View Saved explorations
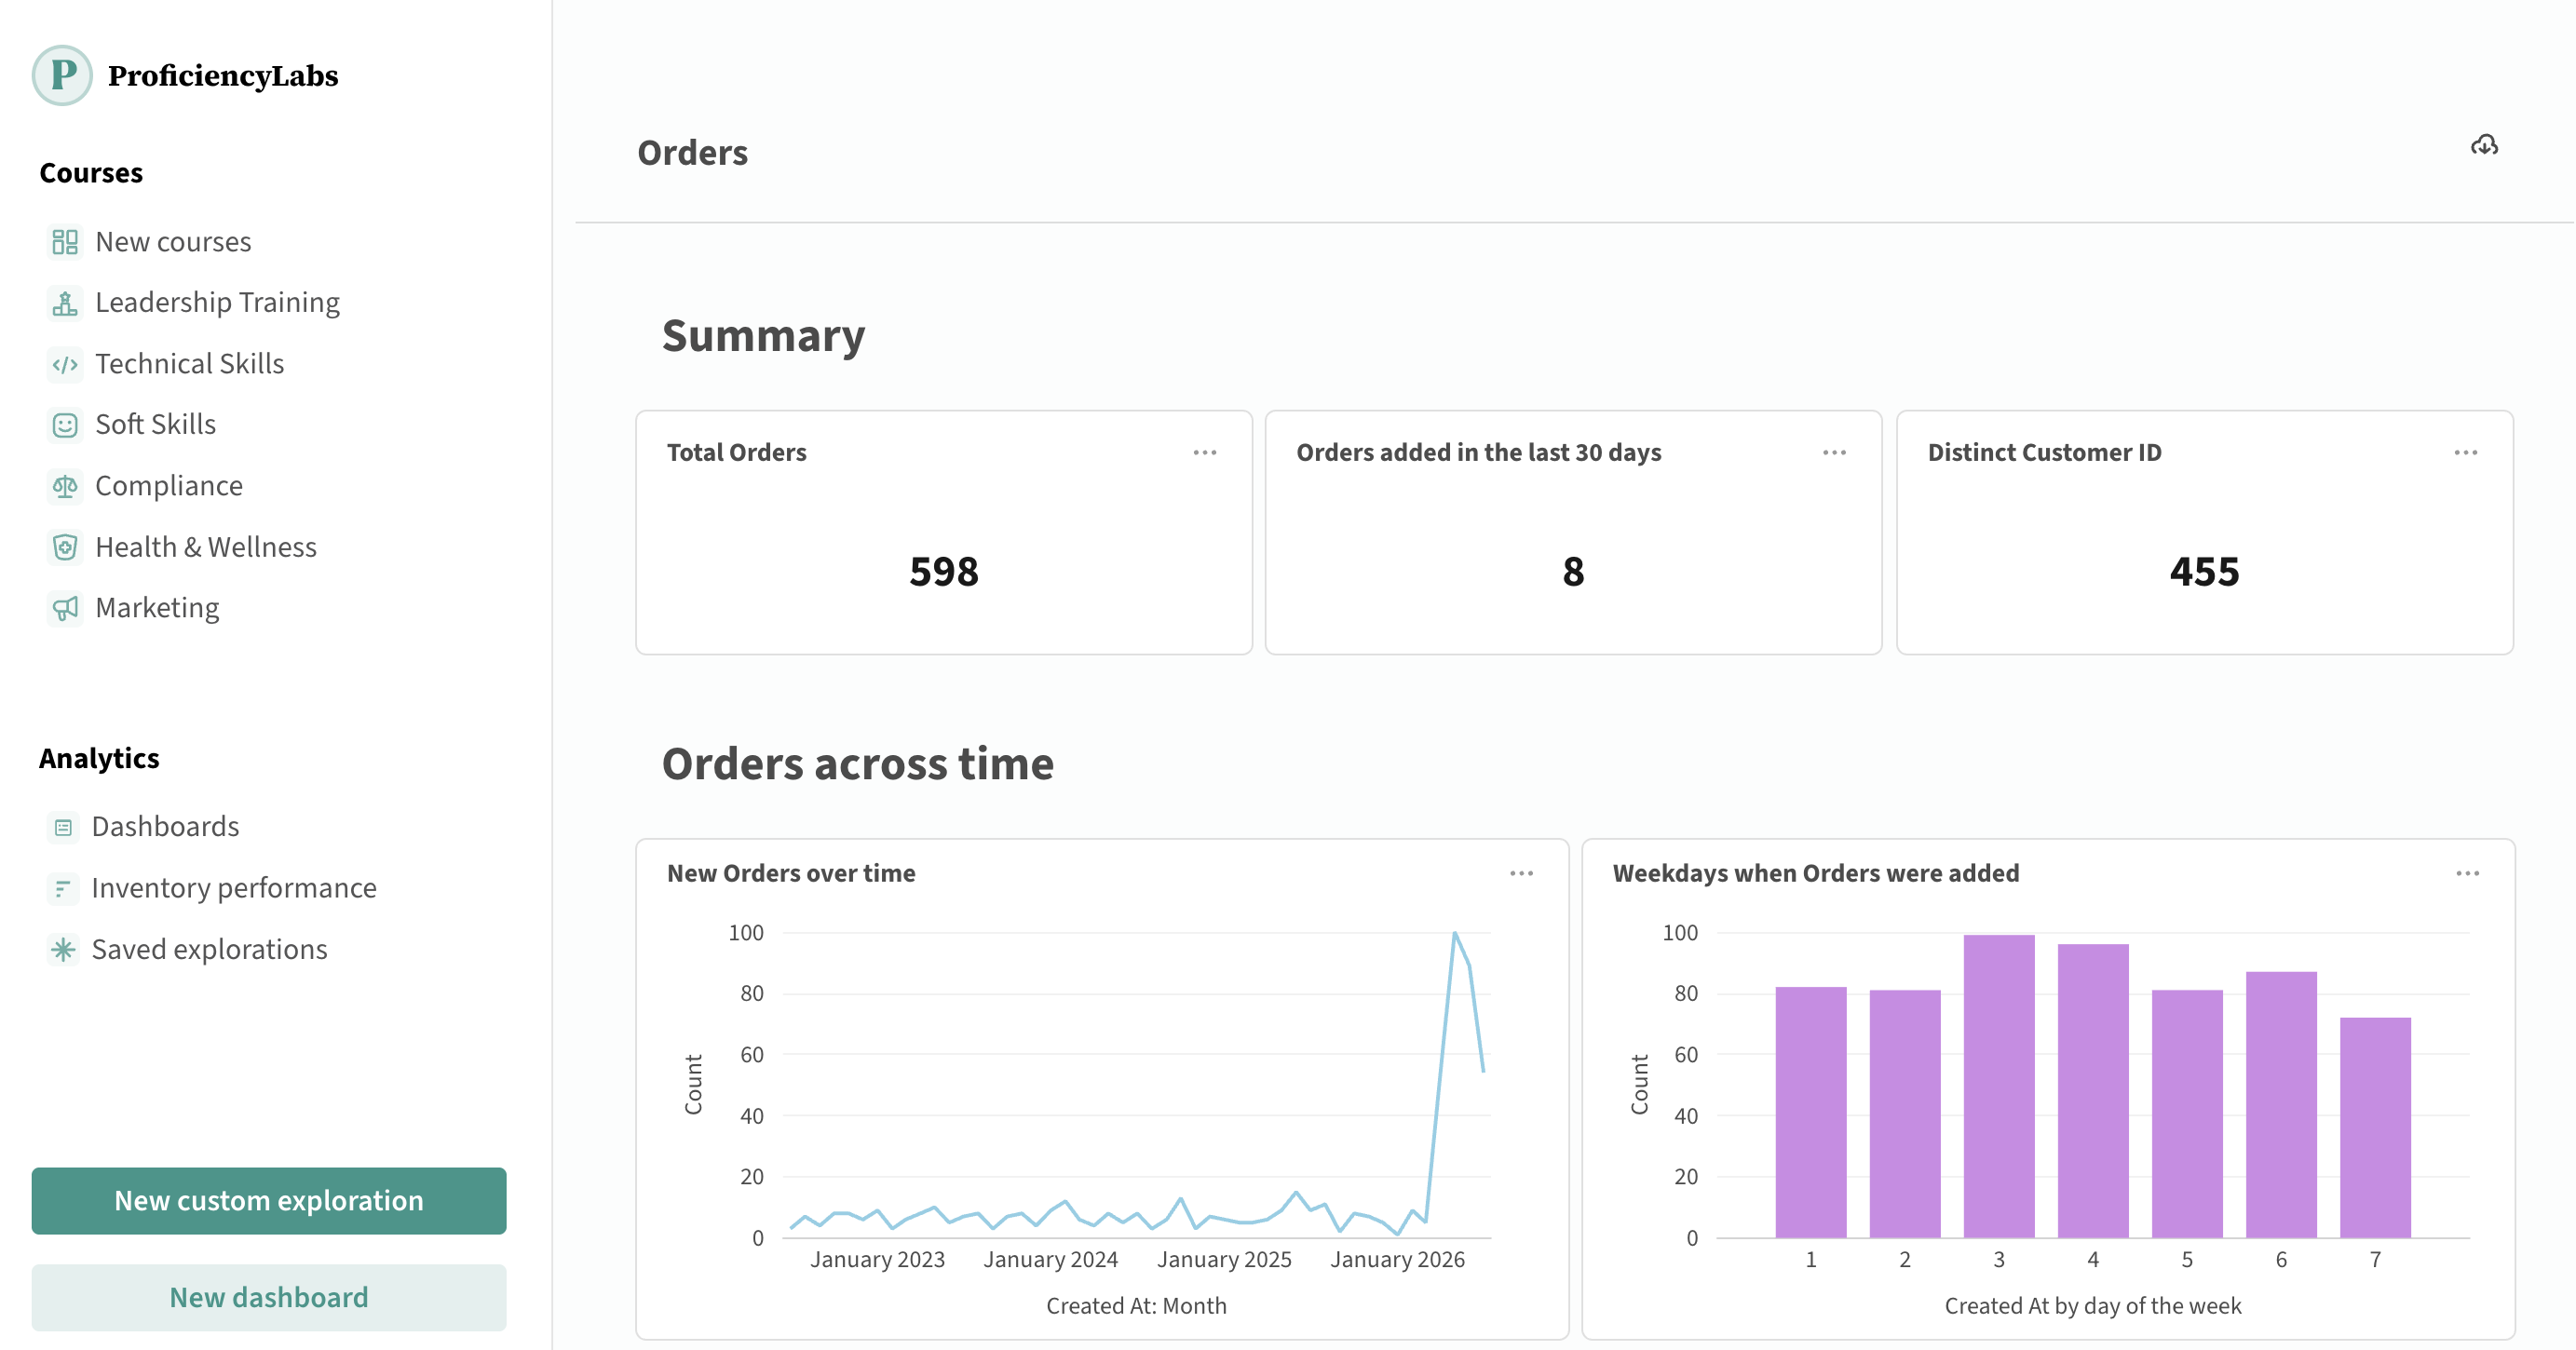 209,949
